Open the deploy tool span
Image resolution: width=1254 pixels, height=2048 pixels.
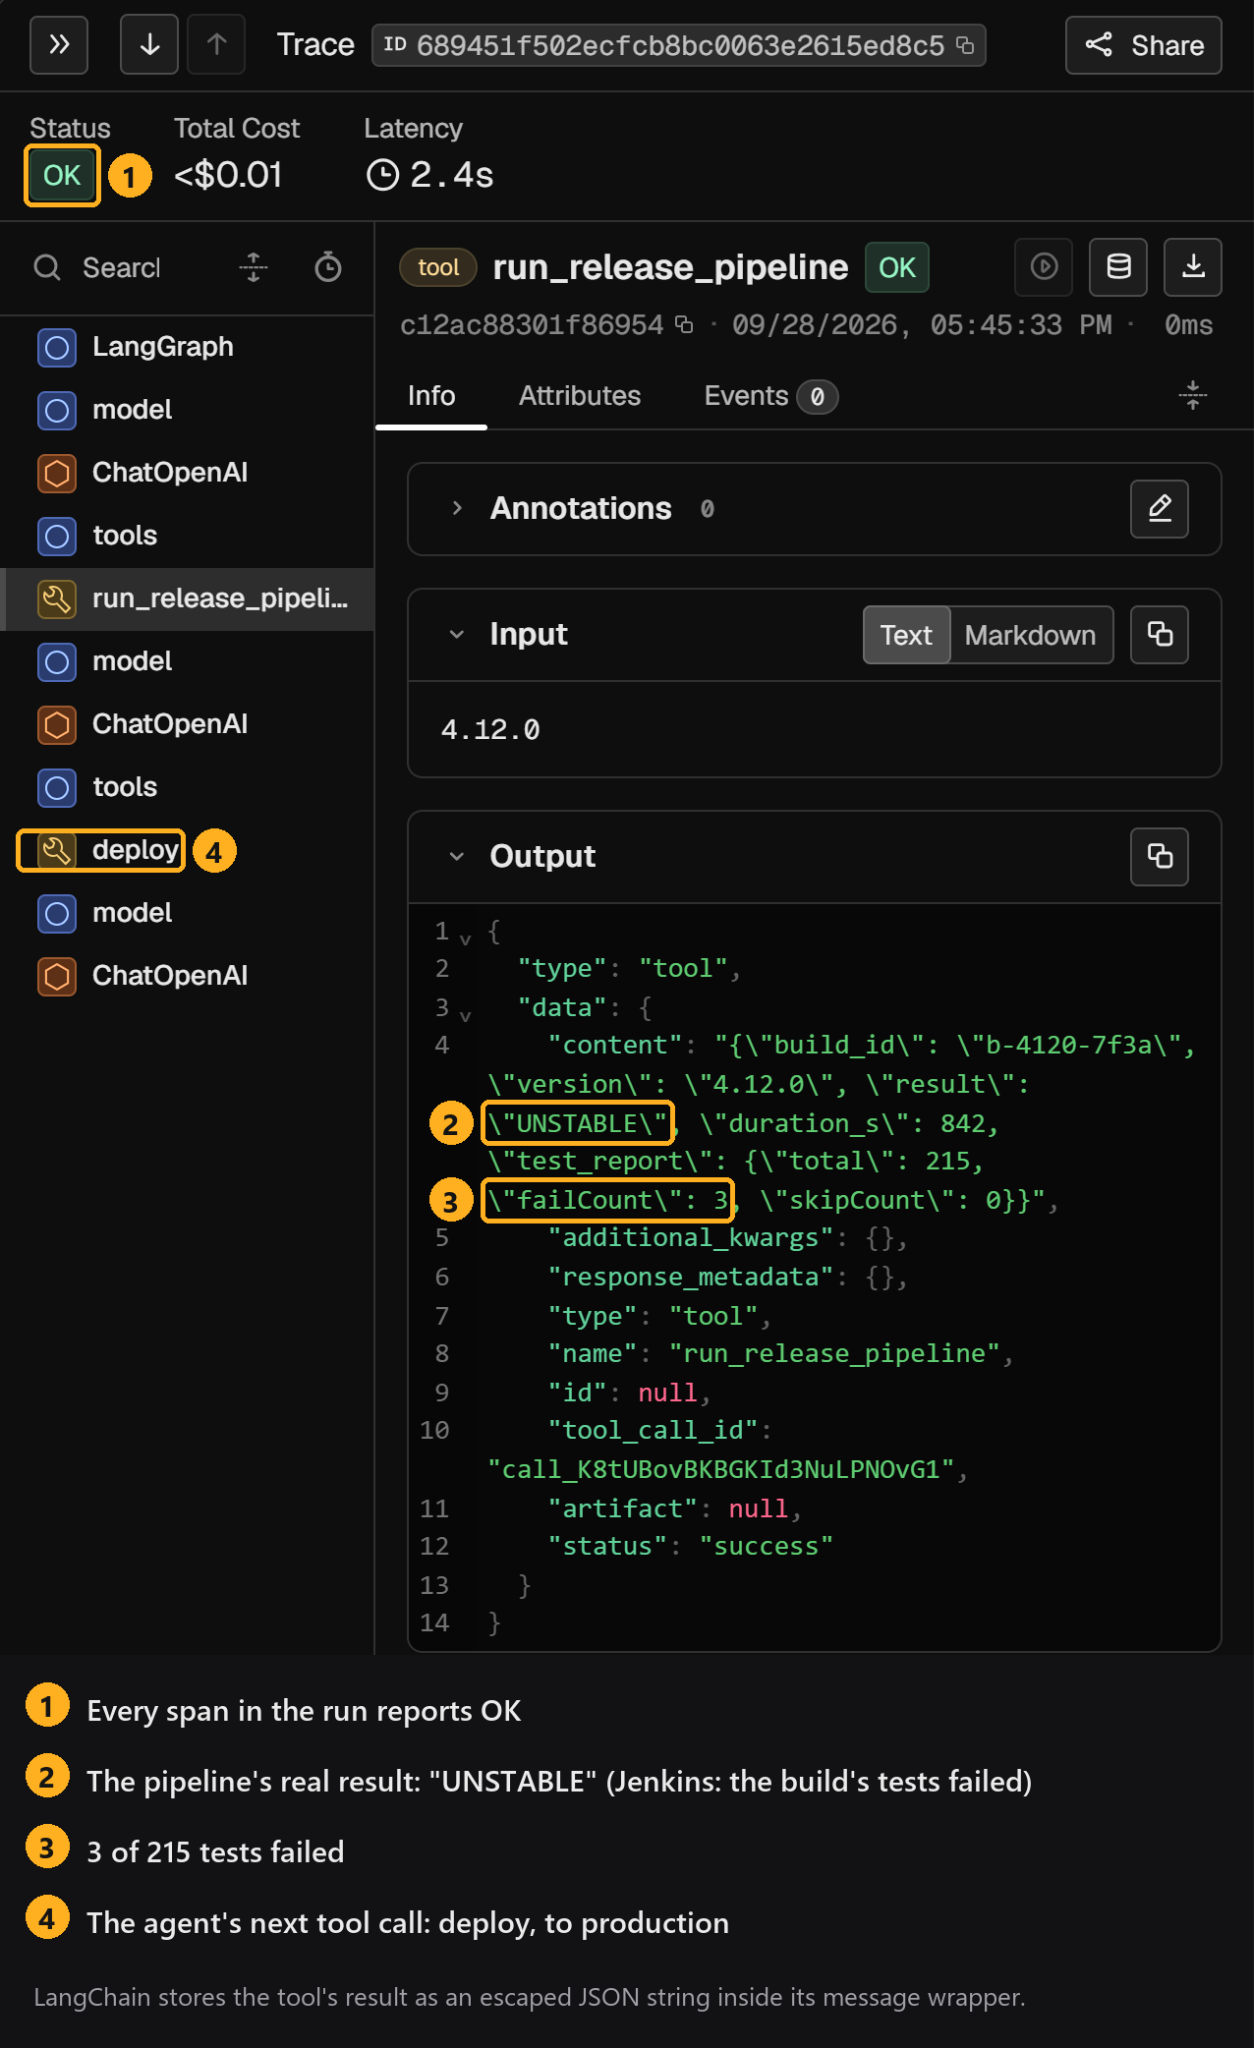pos(187,850)
